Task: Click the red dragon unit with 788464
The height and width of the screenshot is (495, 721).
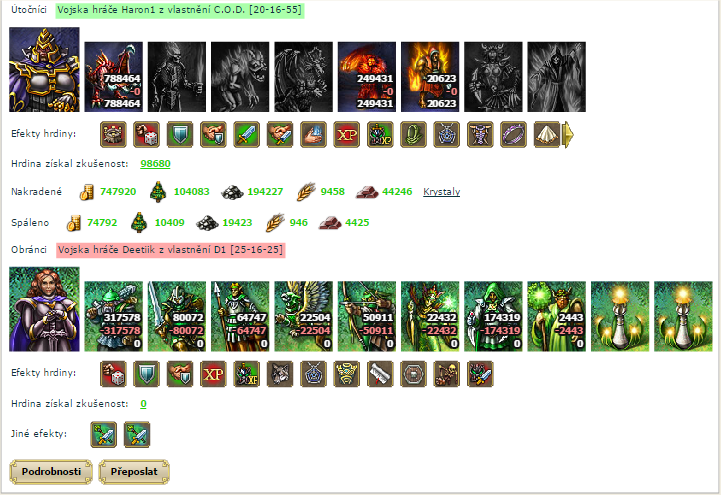Action: click(x=114, y=77)
